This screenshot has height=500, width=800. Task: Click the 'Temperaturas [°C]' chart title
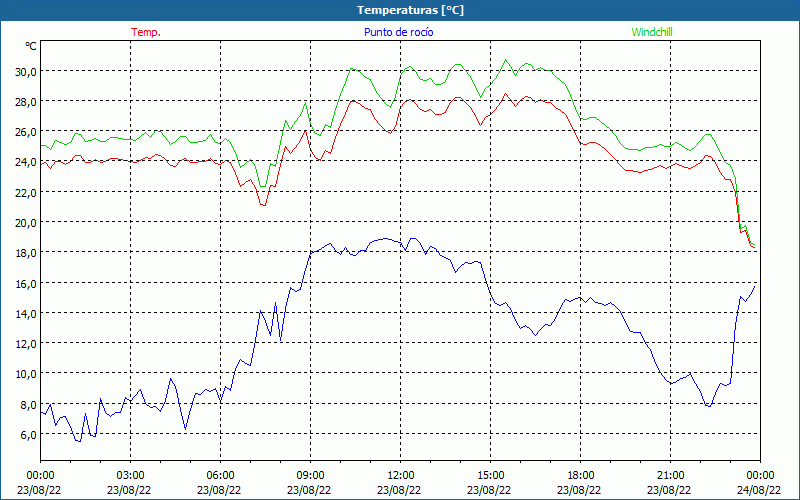(410, 10)
